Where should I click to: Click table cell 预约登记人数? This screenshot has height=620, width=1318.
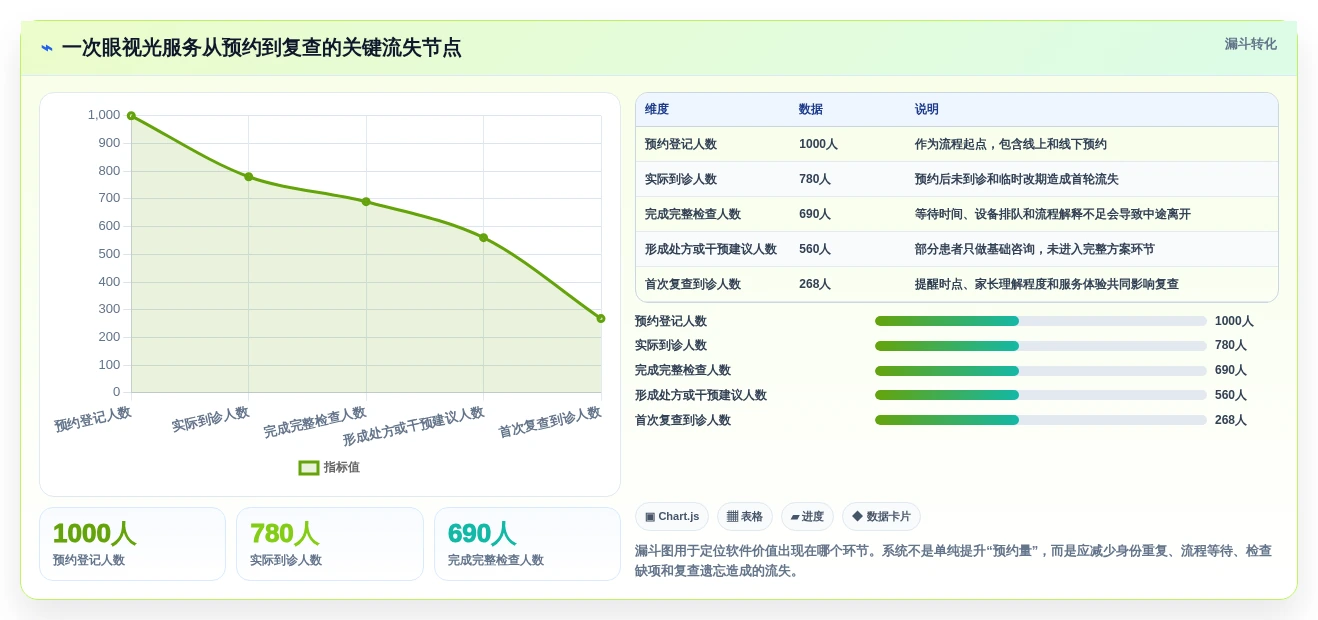681,145
